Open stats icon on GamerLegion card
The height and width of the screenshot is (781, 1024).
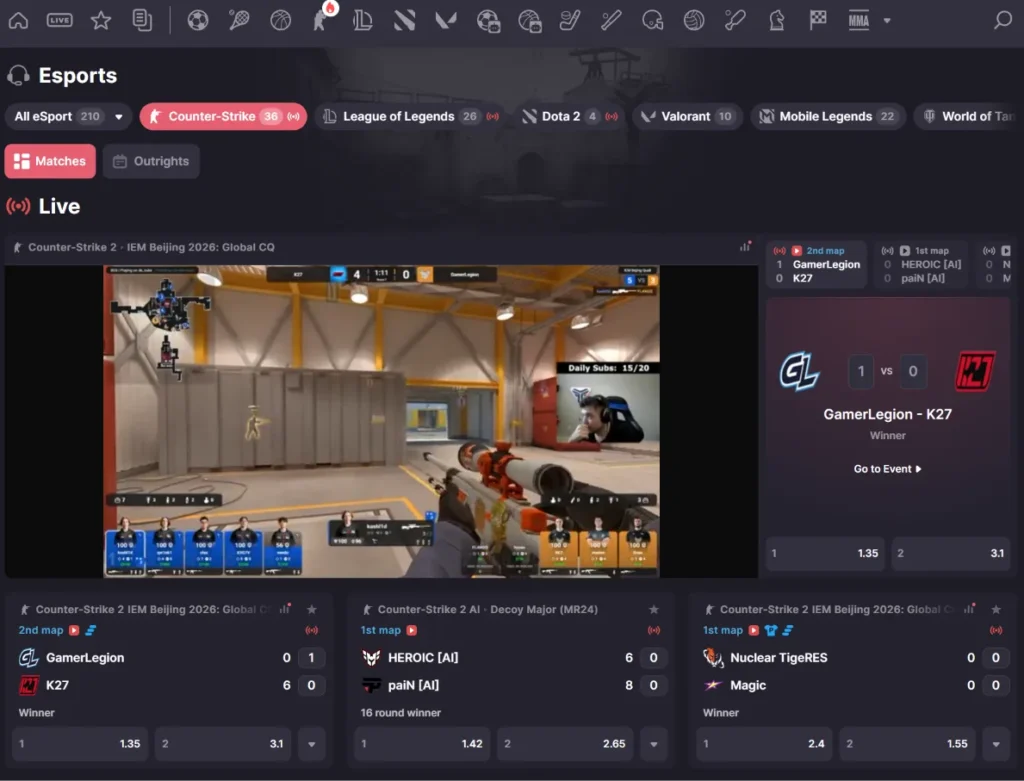coord(285,609)
